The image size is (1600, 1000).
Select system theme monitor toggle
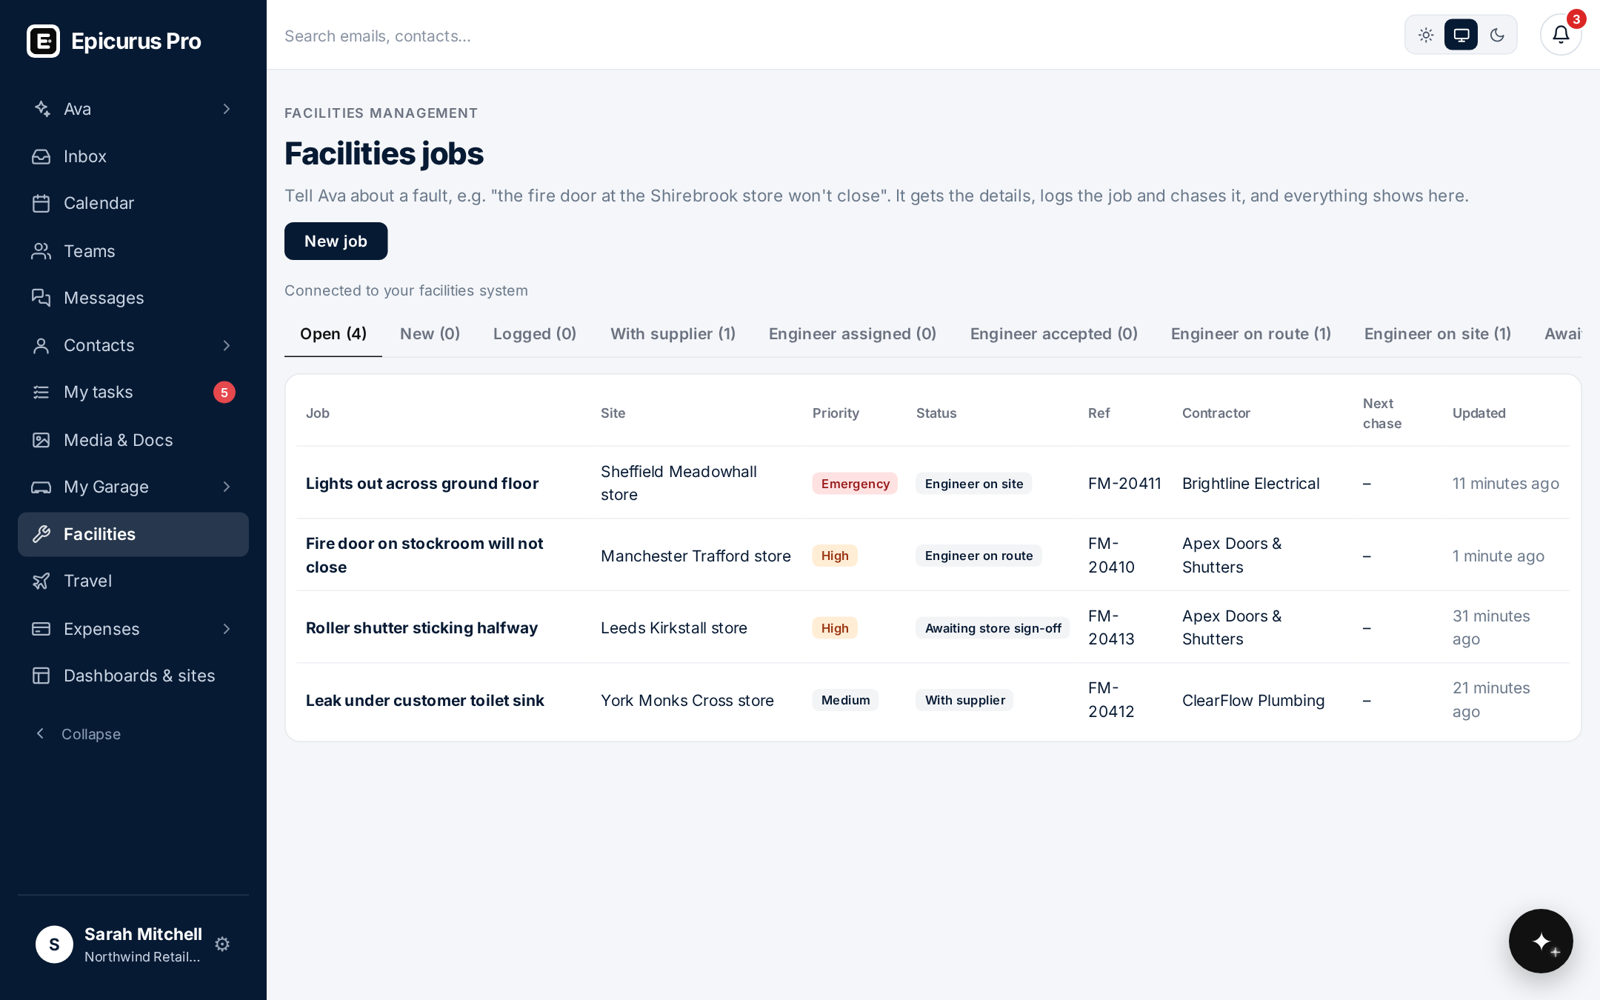[1461, 35]
